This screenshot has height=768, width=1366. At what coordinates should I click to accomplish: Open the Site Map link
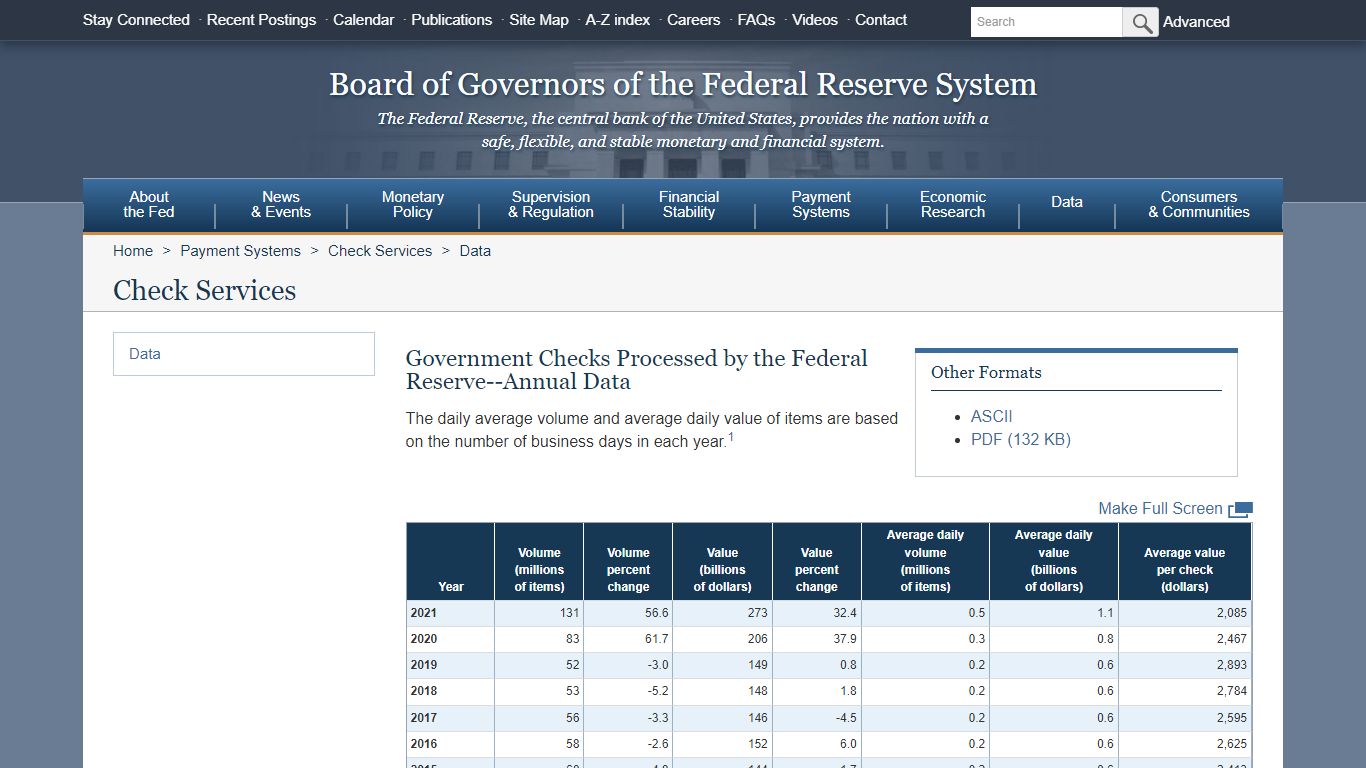[x=538, y=20]
